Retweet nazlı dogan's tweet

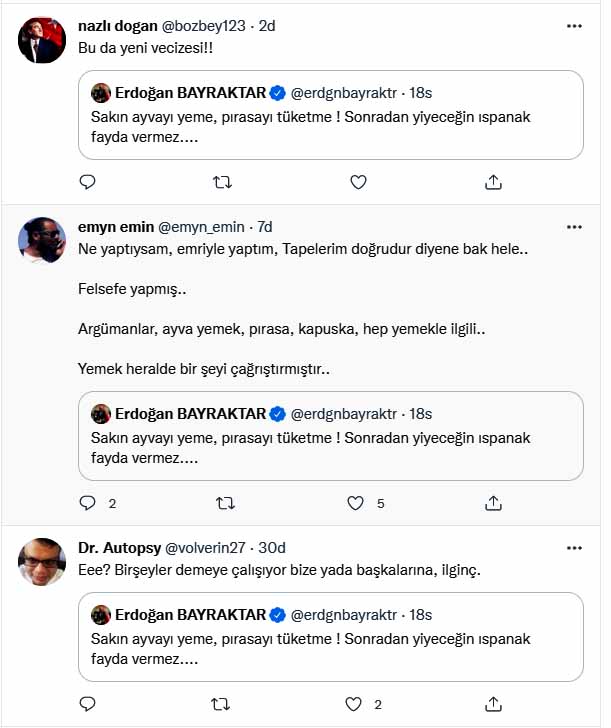(223, 182)
